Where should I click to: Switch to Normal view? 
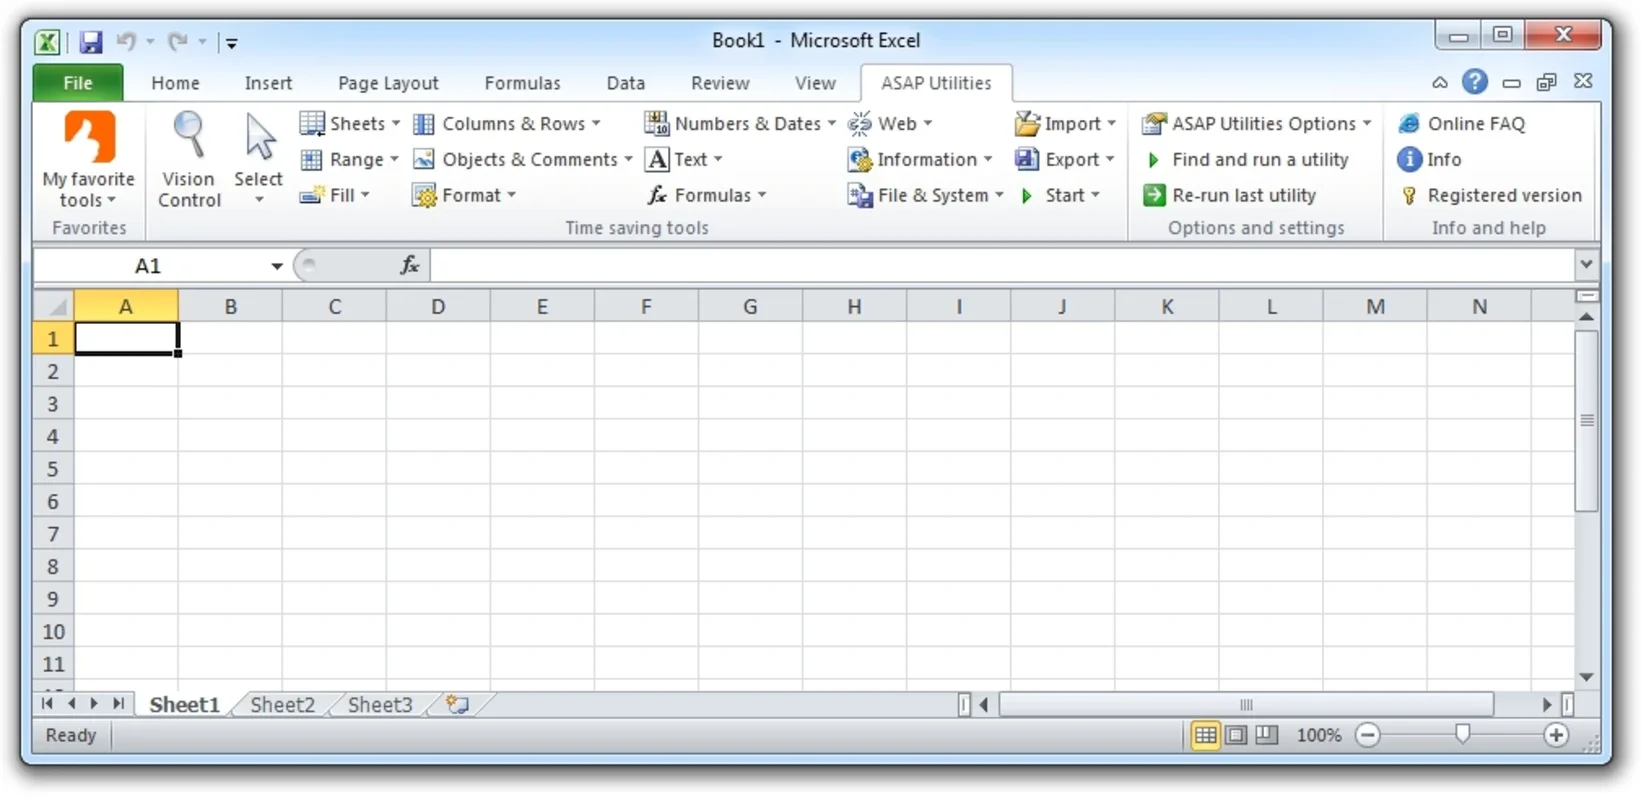1206,736
